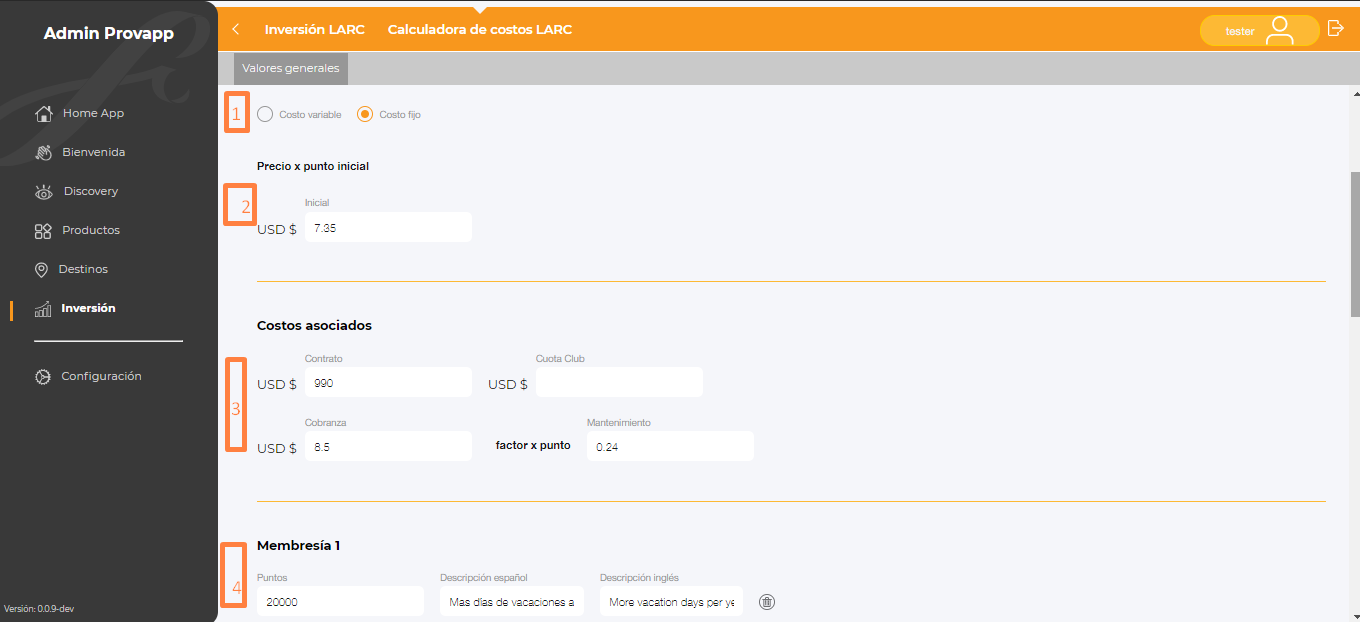Click the tester user avatar icon
1360x622 pixels.
click(x=1279, y=30)
